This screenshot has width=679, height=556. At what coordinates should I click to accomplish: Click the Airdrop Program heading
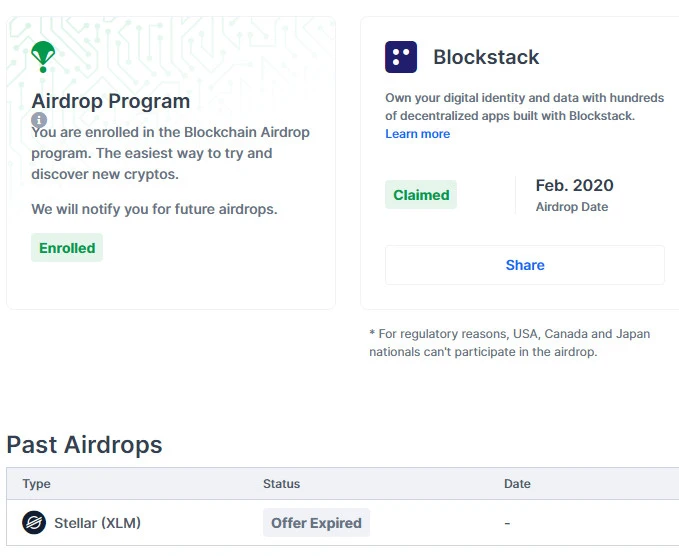[x=110, y=101]
